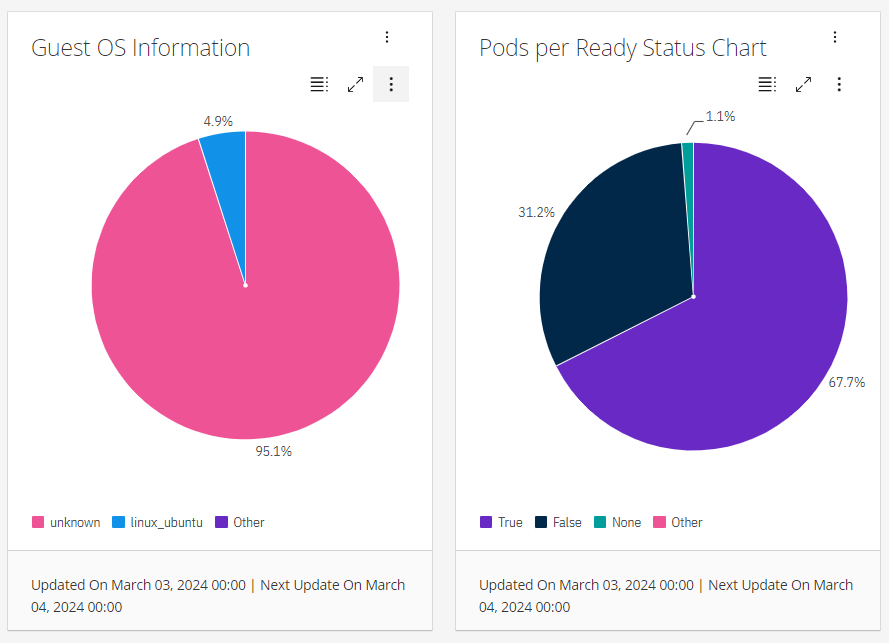Image resolution: width=889 pixels, height=643 pixels.
Task: Expand Guest OS Information chart to fullscreen
Action: pyautogui.click(x=355, y=84)
